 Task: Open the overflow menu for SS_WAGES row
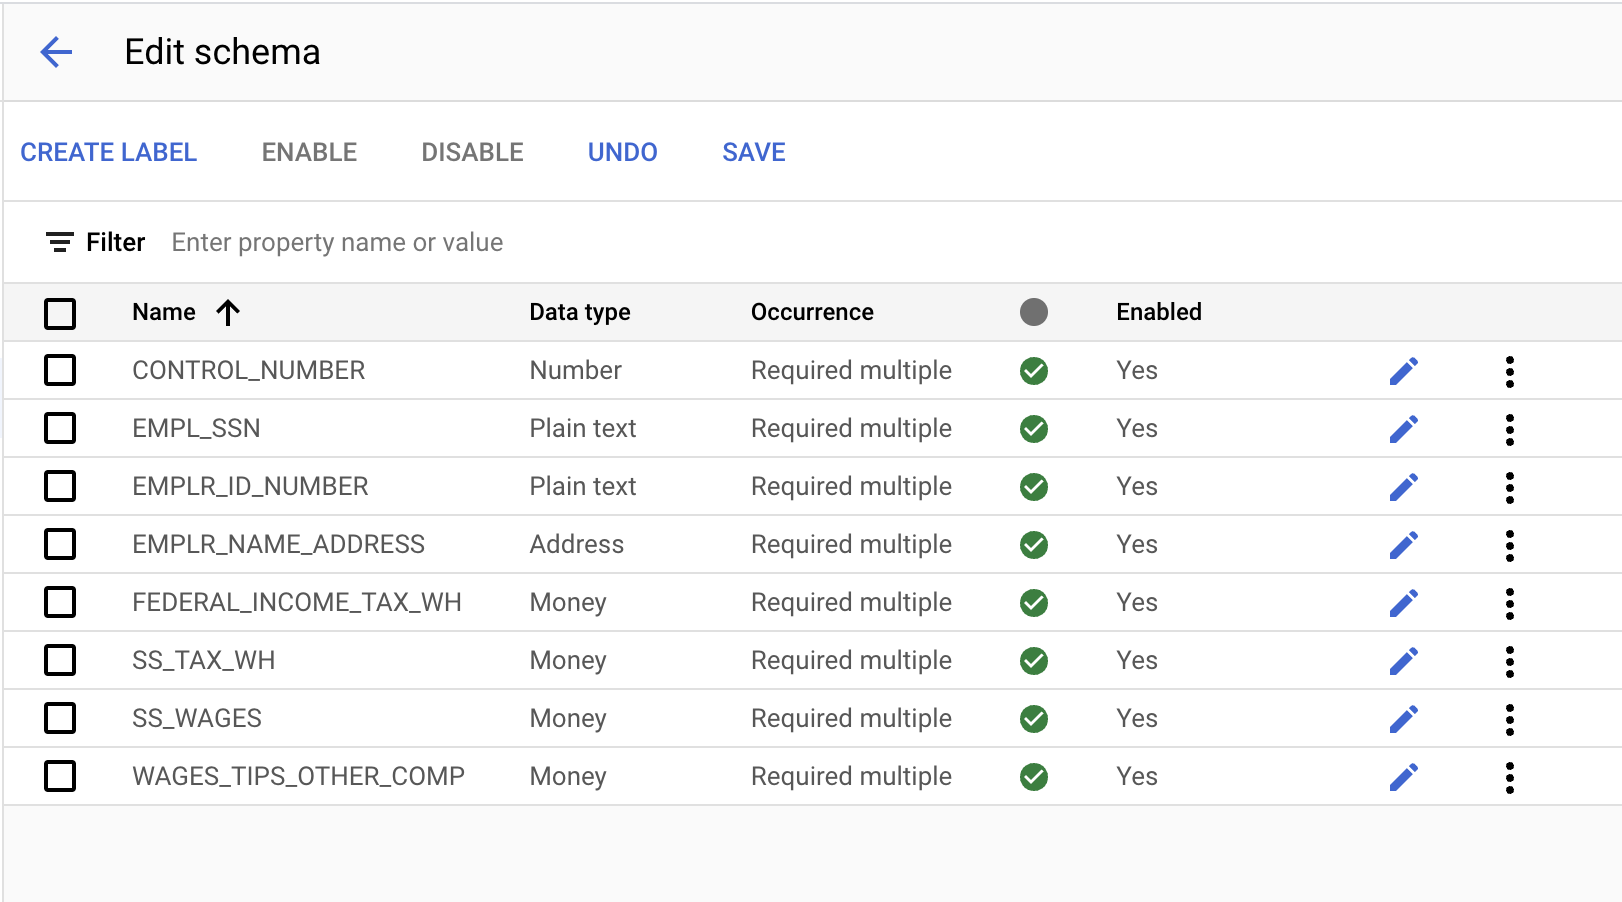click(1509, 718)
